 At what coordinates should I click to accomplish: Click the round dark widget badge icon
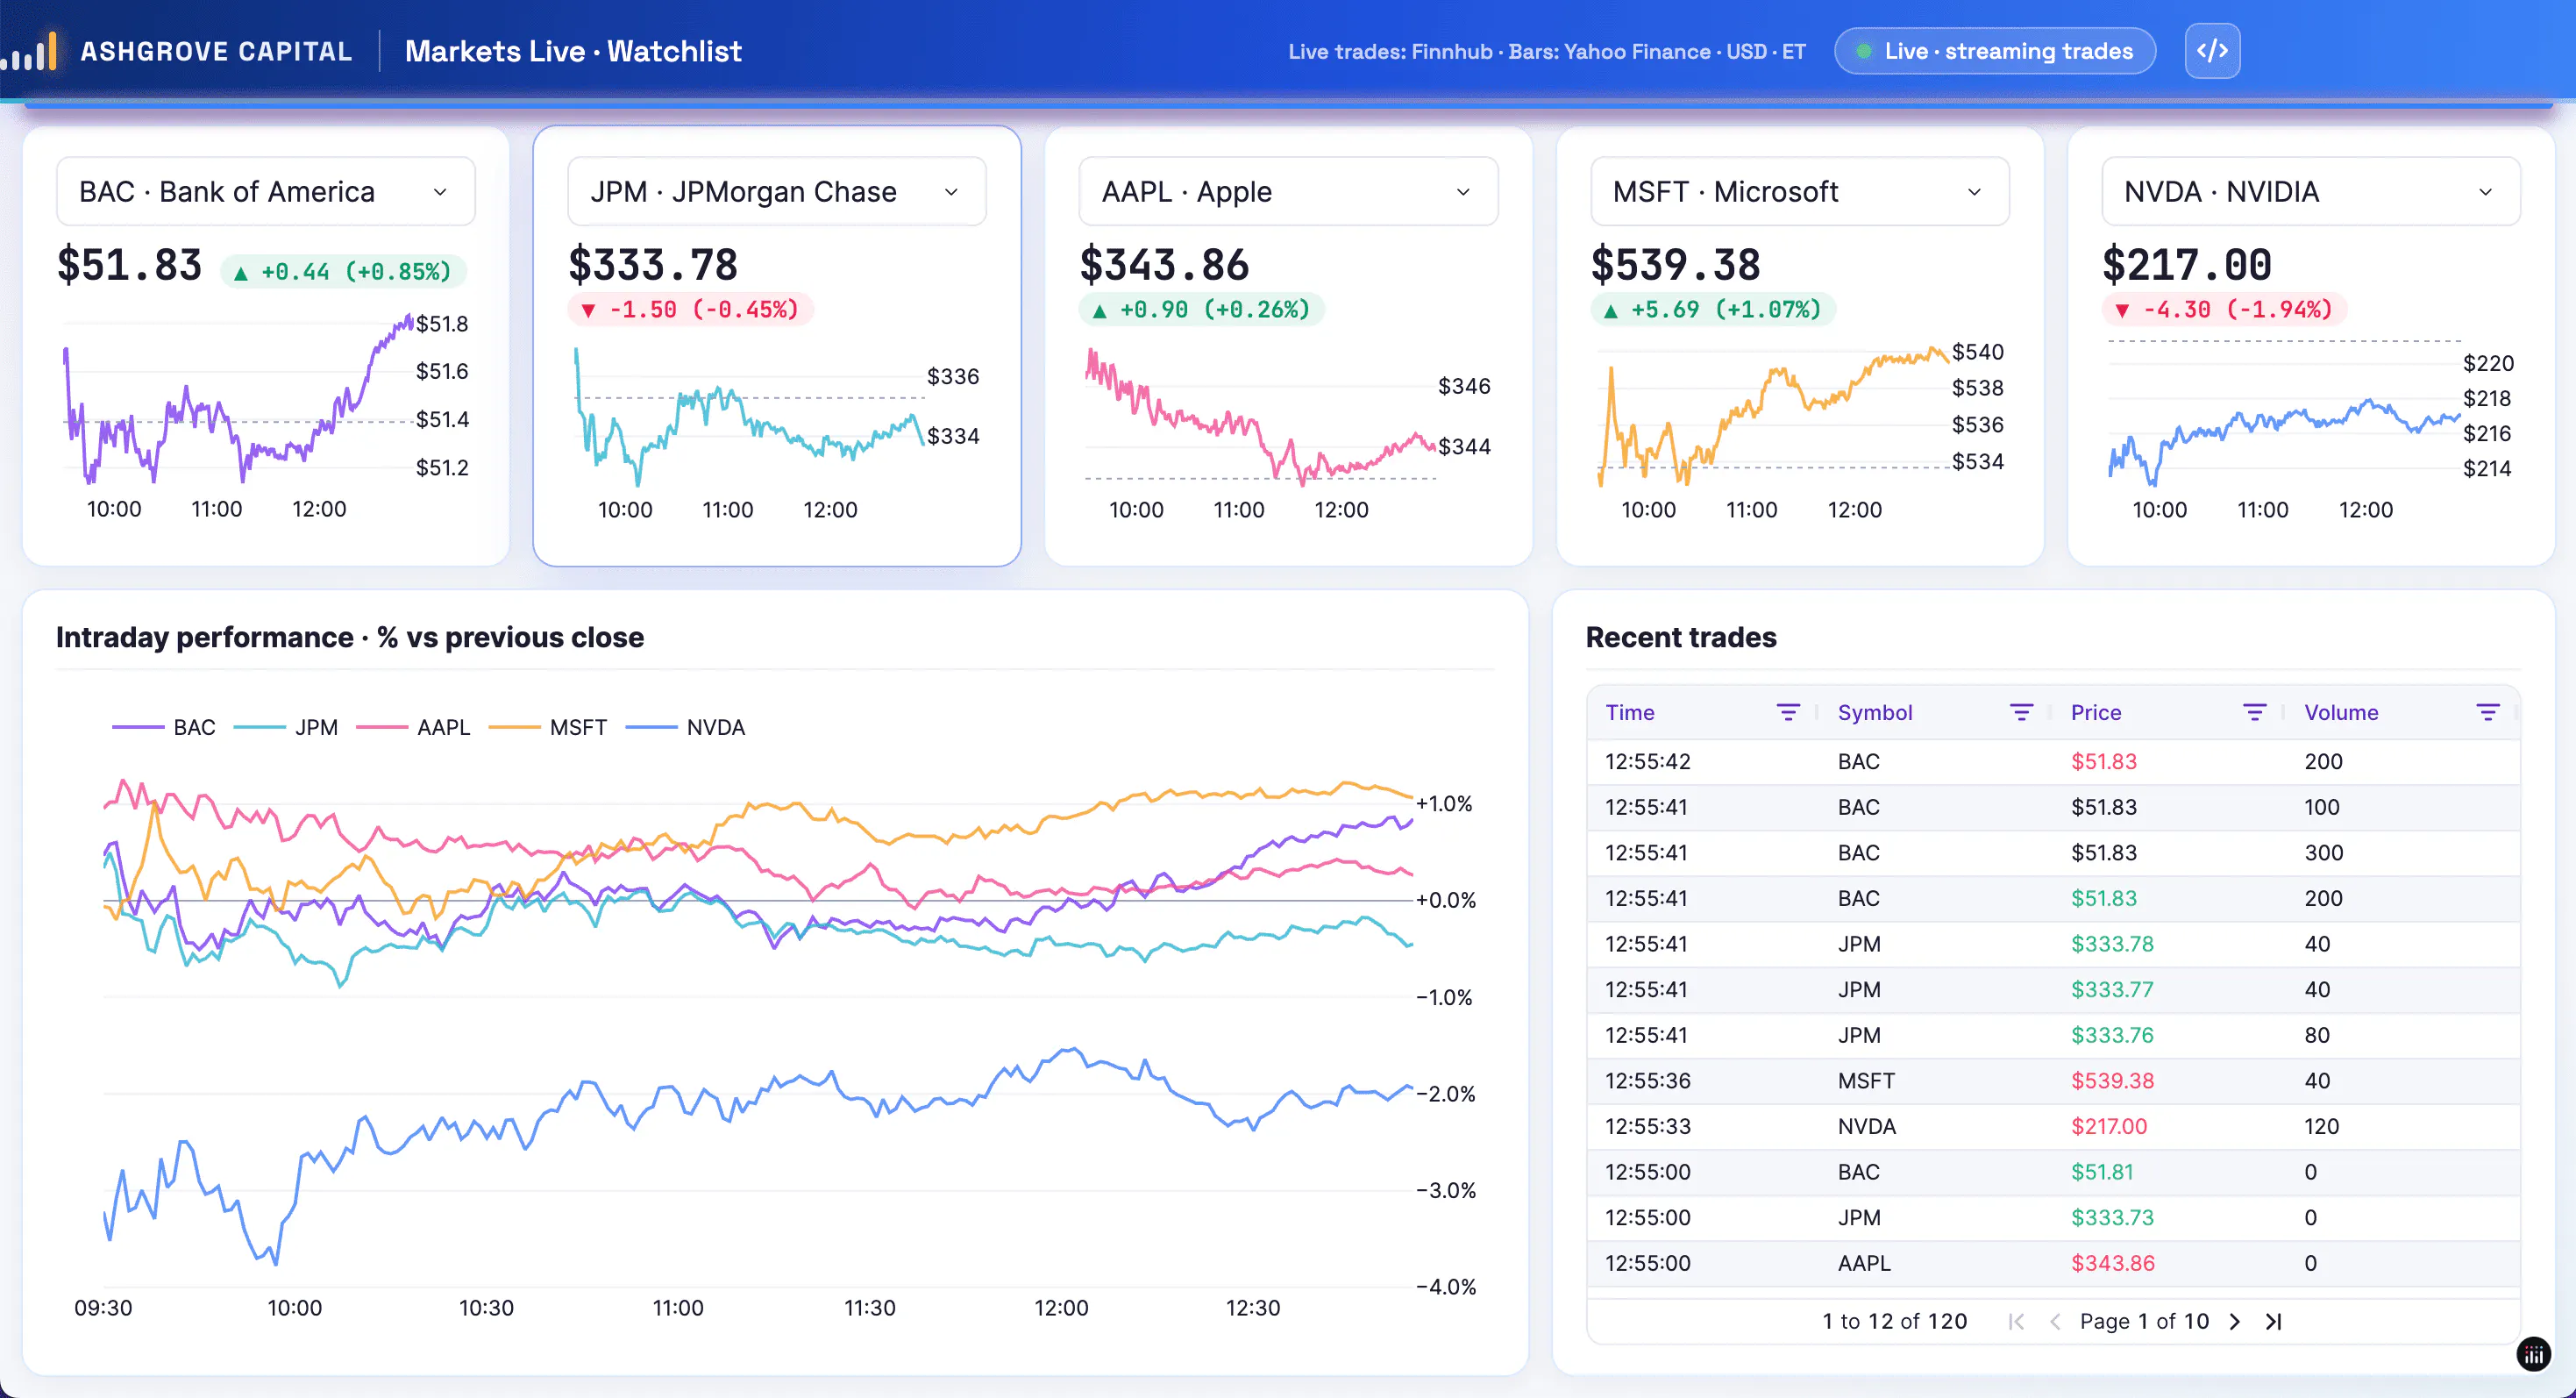tap(2533, 1355)
